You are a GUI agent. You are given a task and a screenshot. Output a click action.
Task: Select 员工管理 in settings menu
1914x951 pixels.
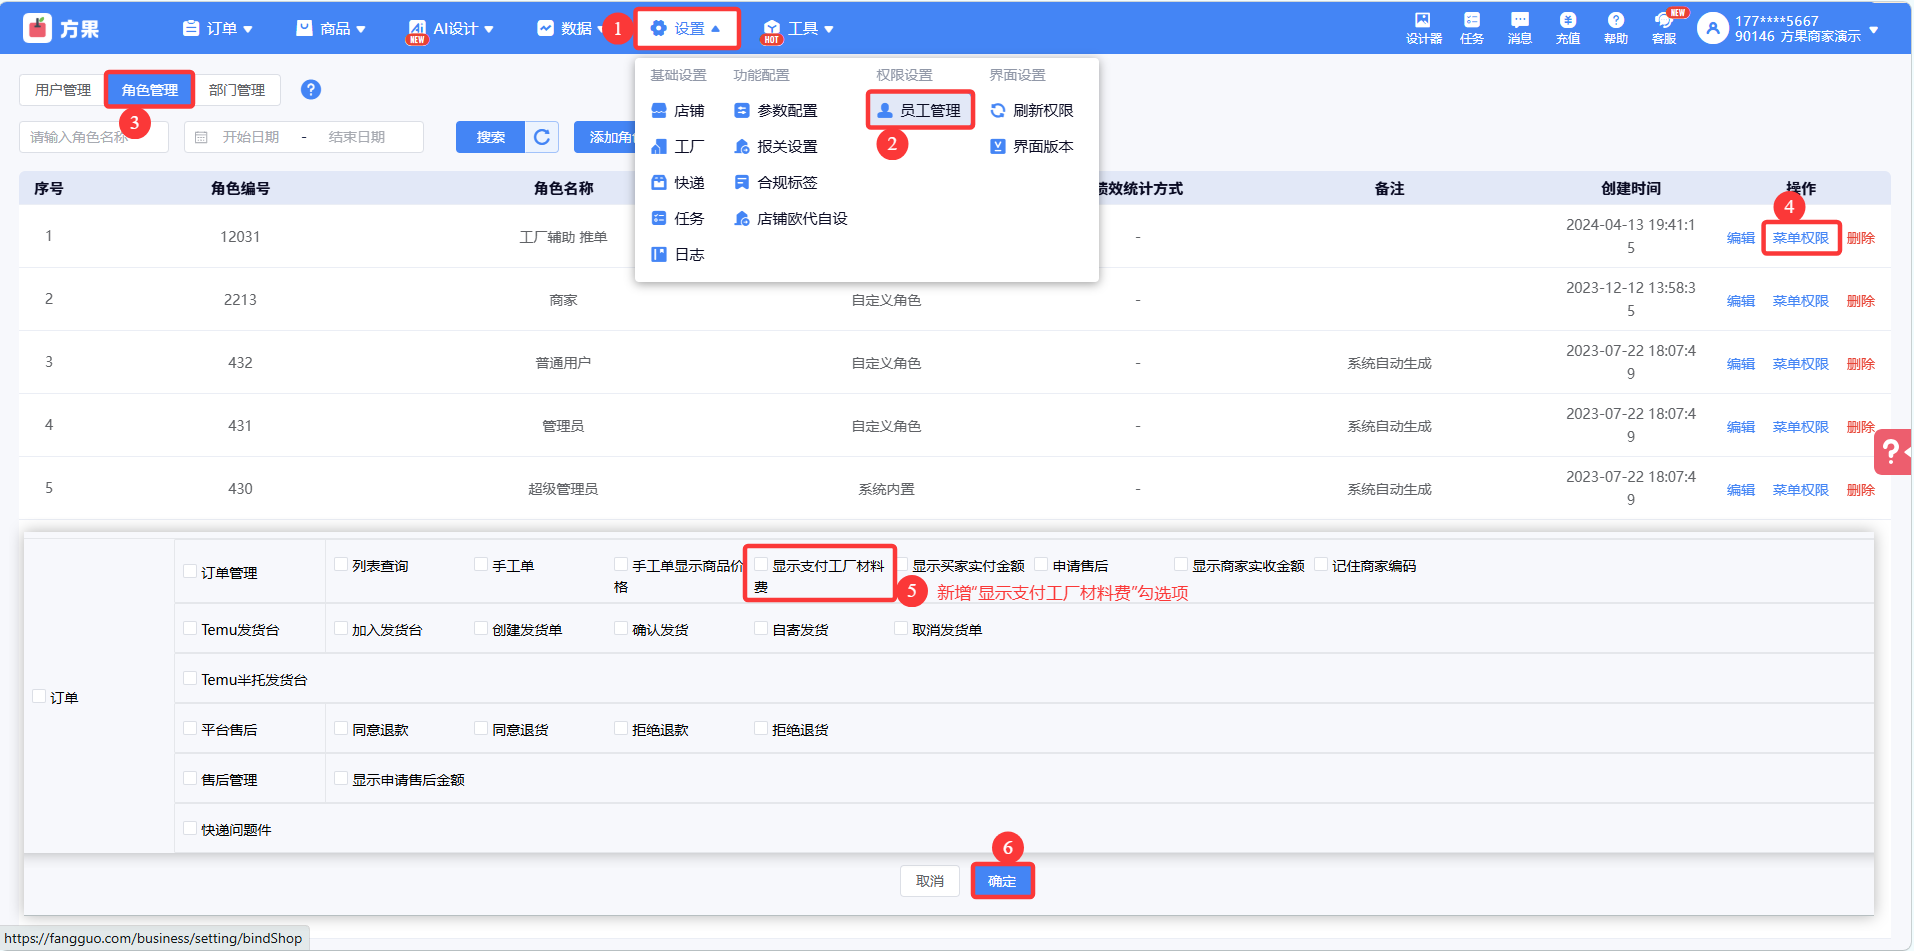pos(920,111)
